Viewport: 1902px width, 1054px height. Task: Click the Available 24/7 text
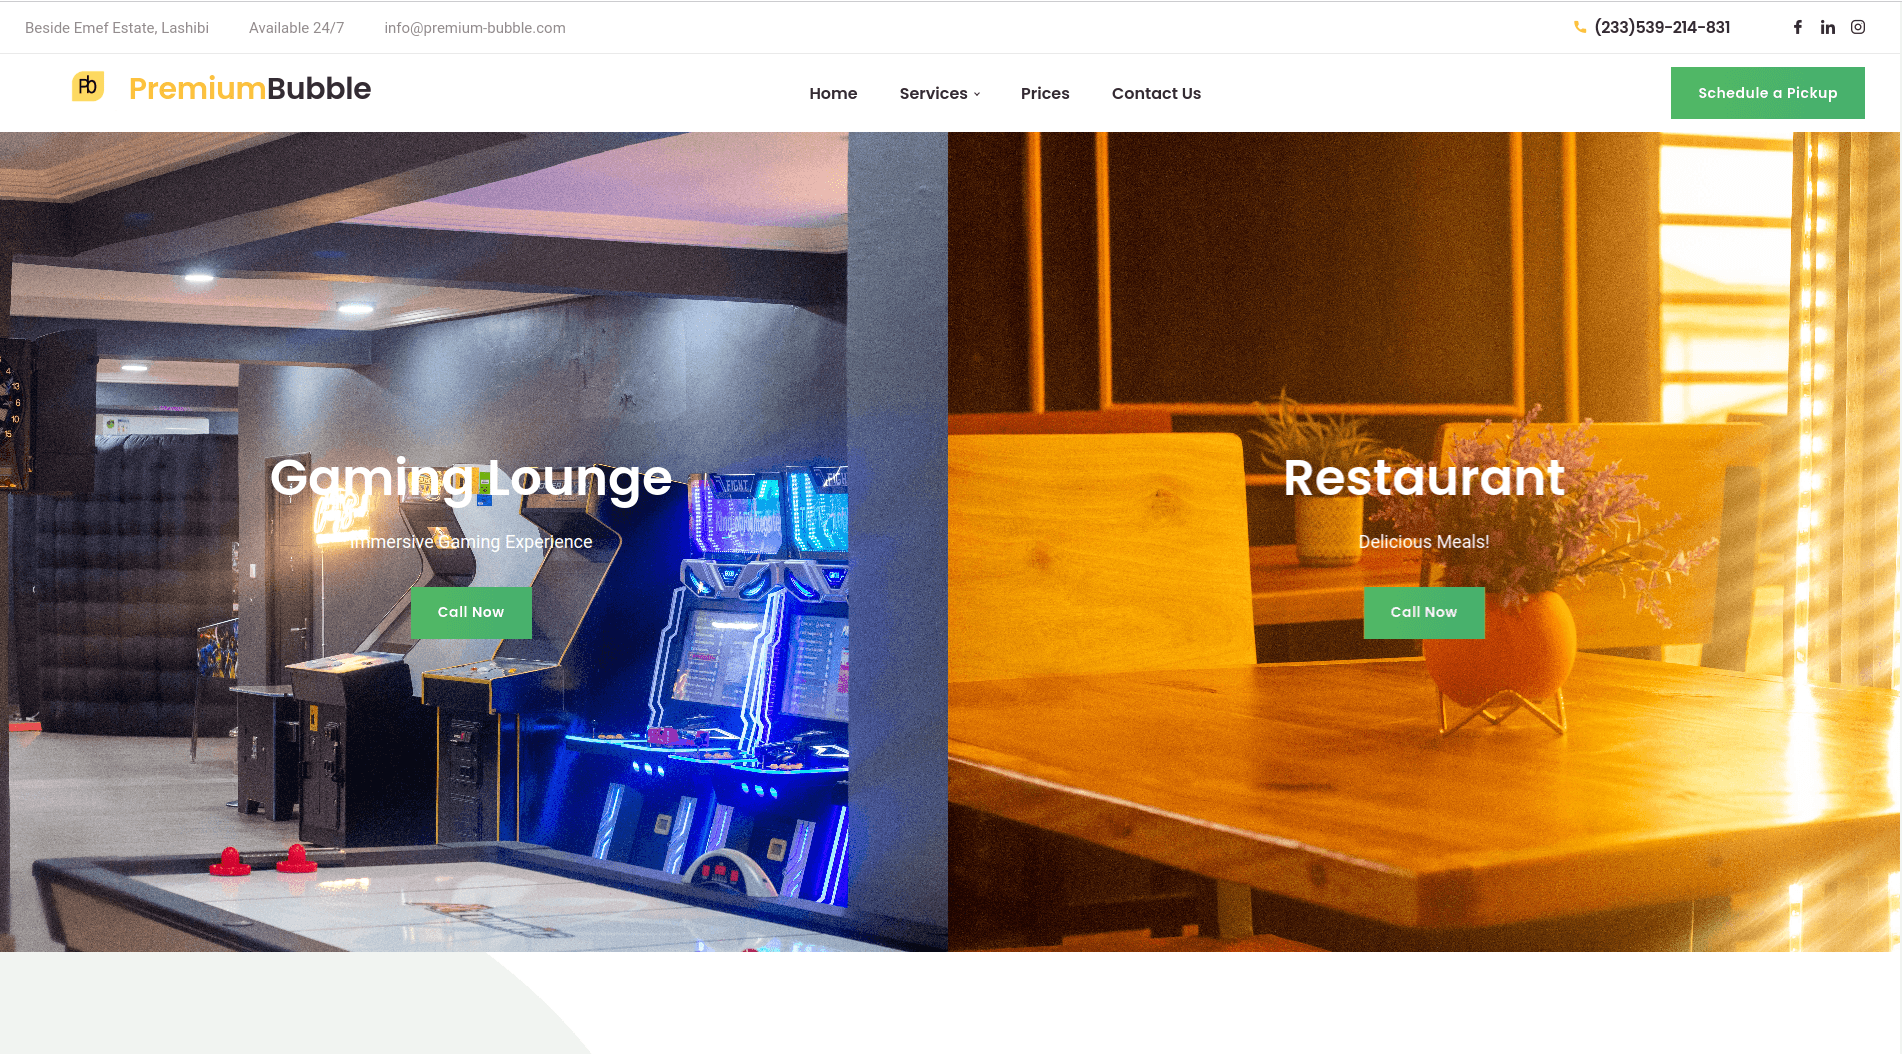tap(296, 28)
